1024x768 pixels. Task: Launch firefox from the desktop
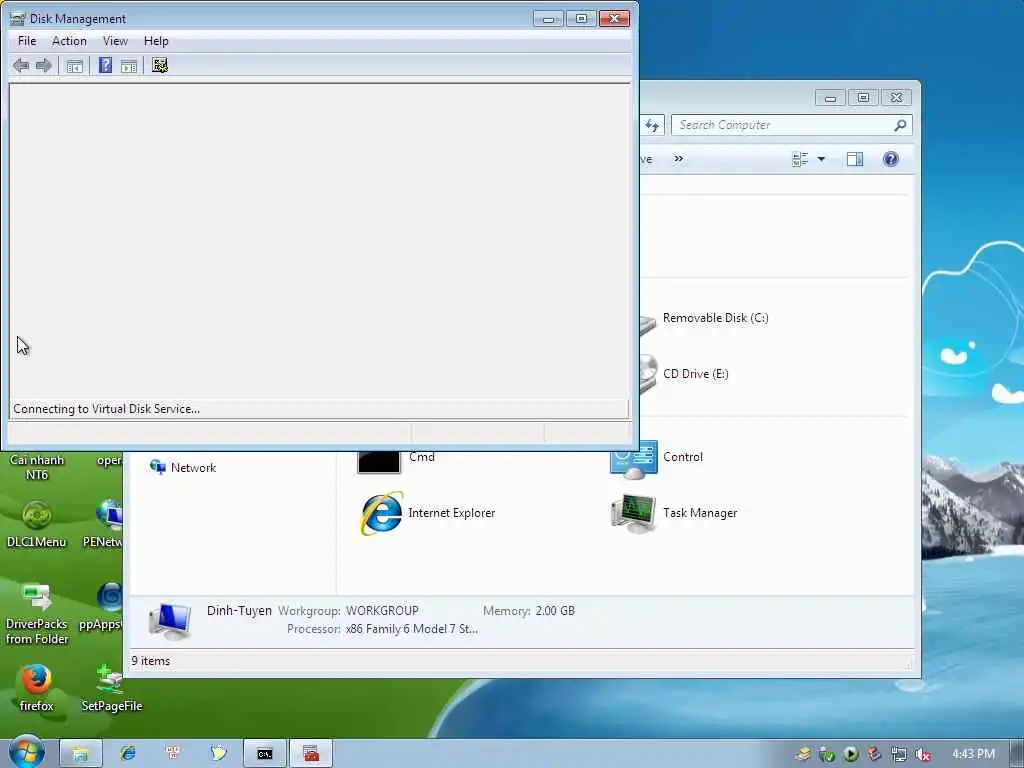click(37, 688)
